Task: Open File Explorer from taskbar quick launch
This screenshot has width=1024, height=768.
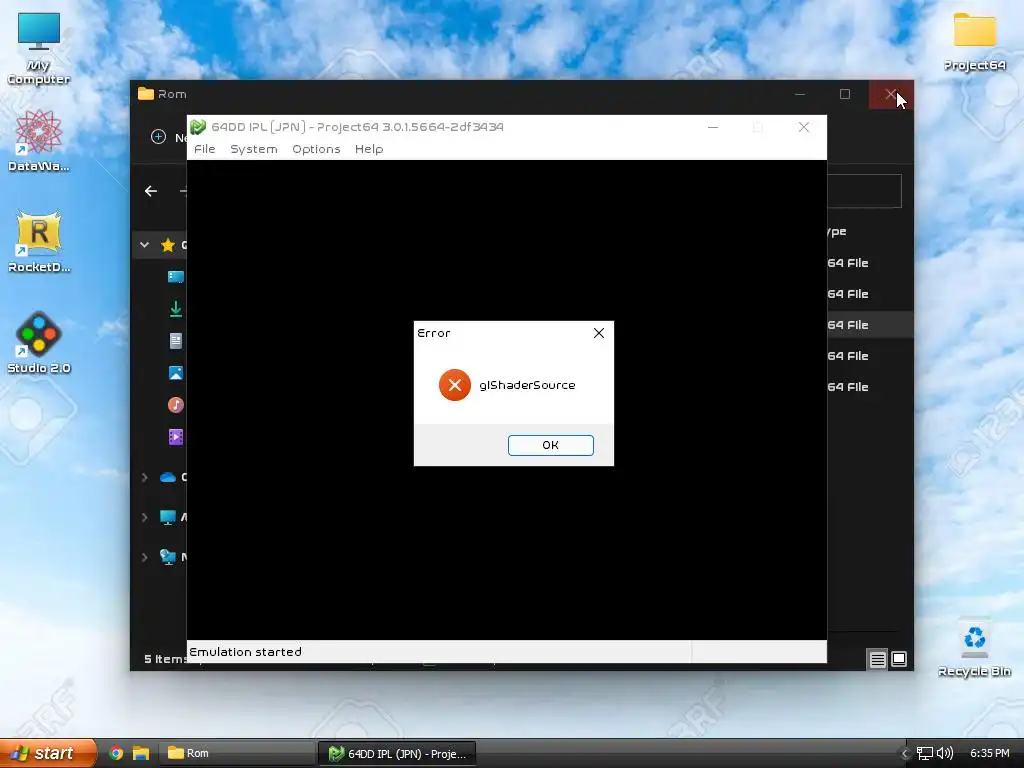Action: pyautogui.click(x=140, y=753)
